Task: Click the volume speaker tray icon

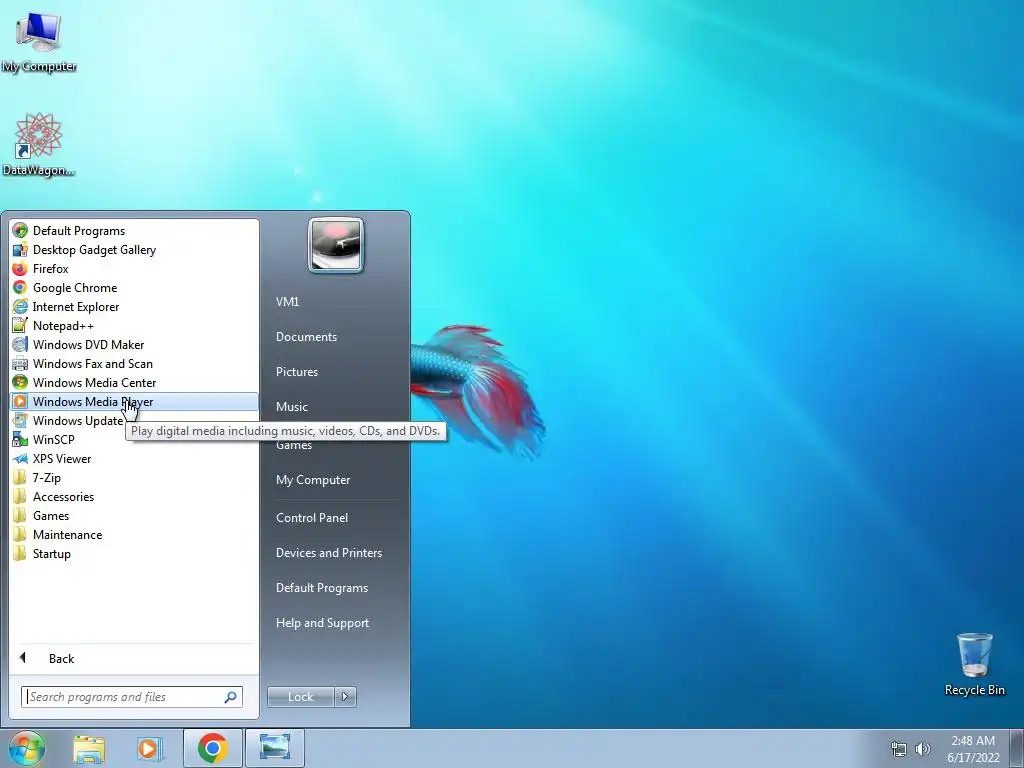Action: [x=922, y=749]
